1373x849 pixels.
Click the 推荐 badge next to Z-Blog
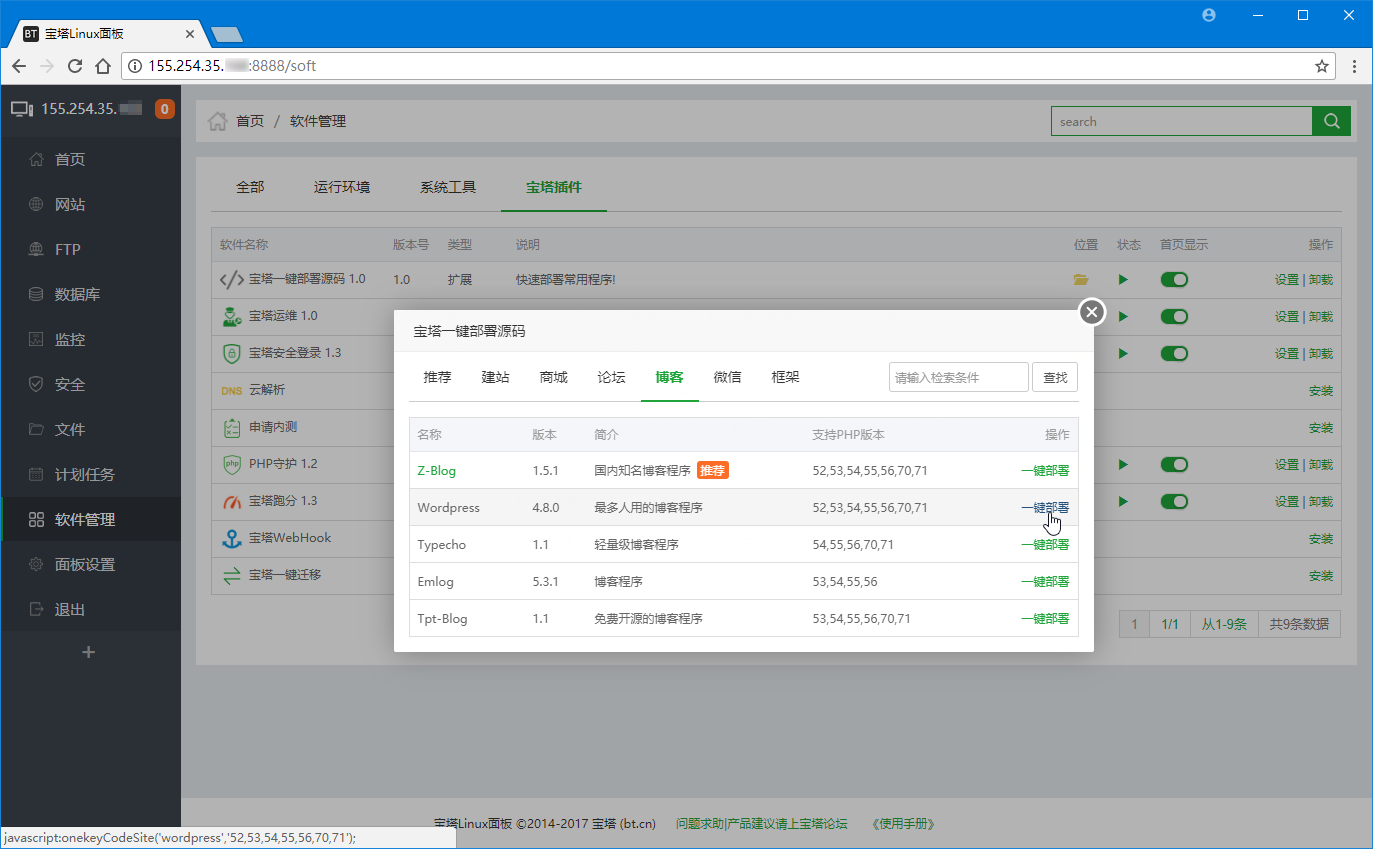[713, 470]
